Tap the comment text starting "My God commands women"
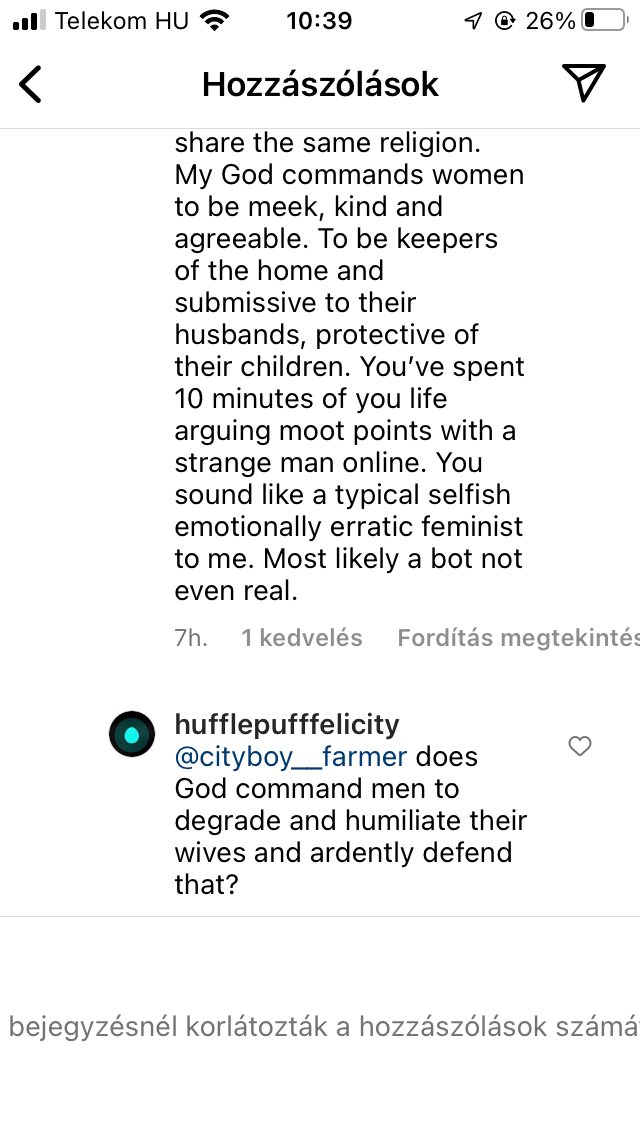The height and width of the screenshot is (1136, 640). point(349,175)
